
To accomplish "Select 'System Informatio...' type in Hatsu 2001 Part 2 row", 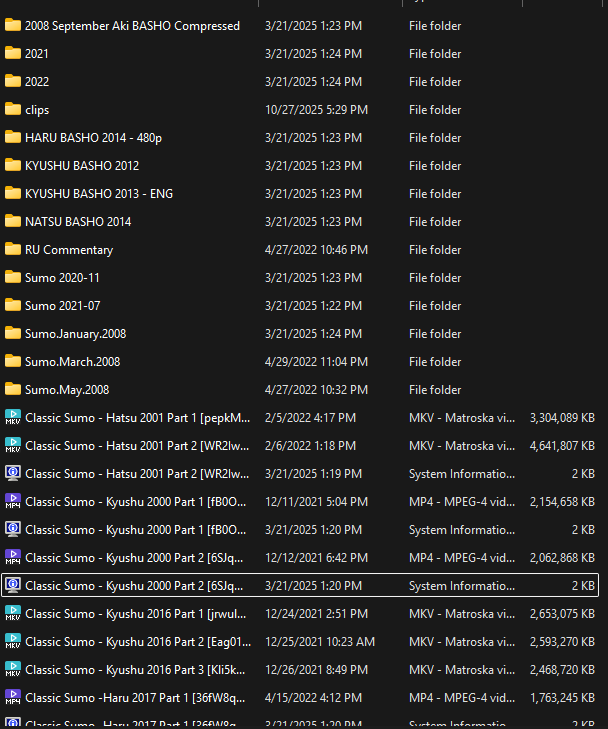I will coord(462,474).
